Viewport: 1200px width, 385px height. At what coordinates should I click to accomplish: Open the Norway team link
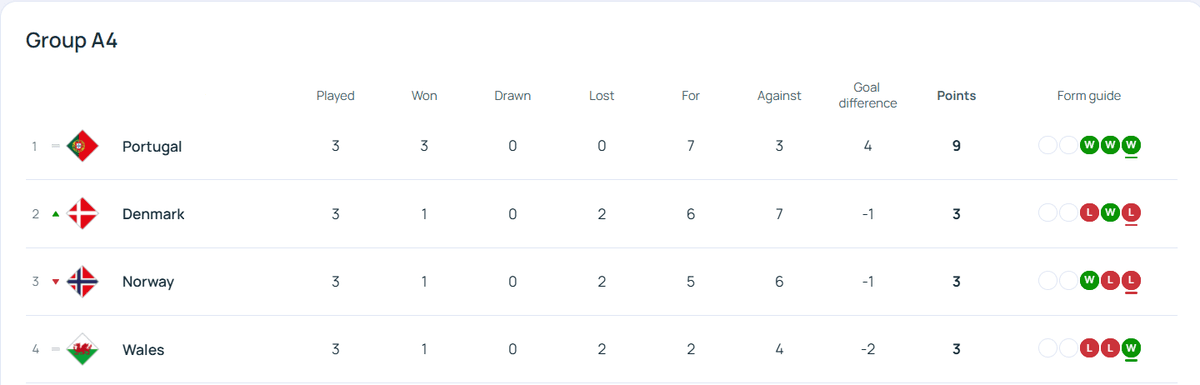click(x=148, y=282)
